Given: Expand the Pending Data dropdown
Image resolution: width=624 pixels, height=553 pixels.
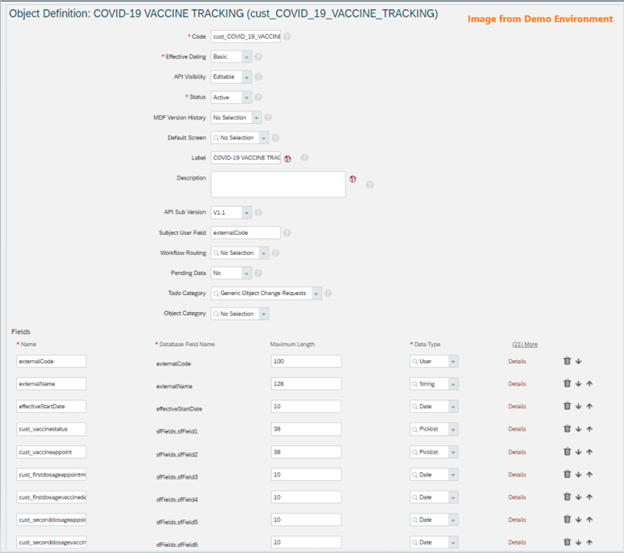Looking at the screenshot, I should [246, 272].
